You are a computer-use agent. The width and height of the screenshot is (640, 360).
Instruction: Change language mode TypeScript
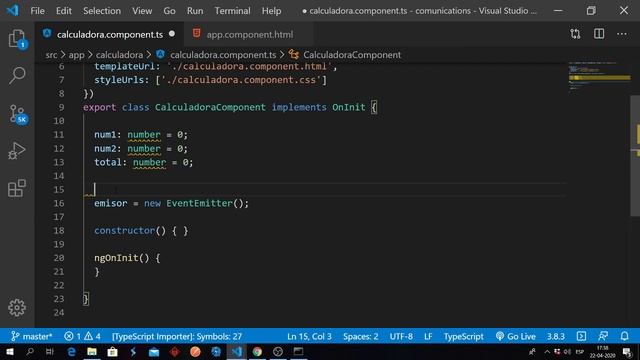(464, 336)
